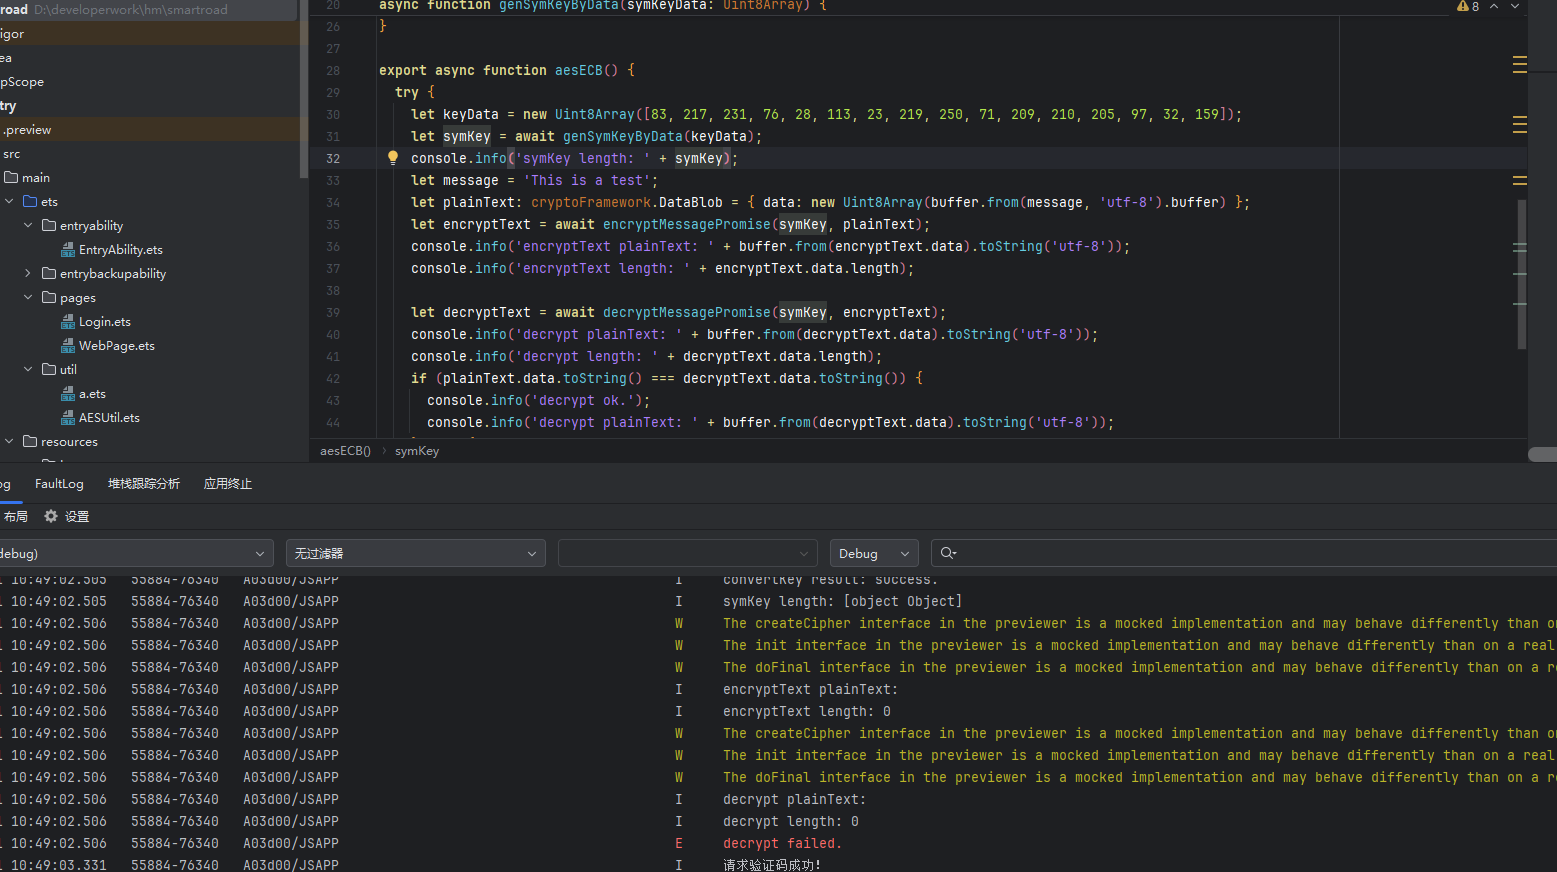Click the 'decrypt length: 0' log line
The height and width of the screenshot is (872, 1557).
click(x=790, y=821)
